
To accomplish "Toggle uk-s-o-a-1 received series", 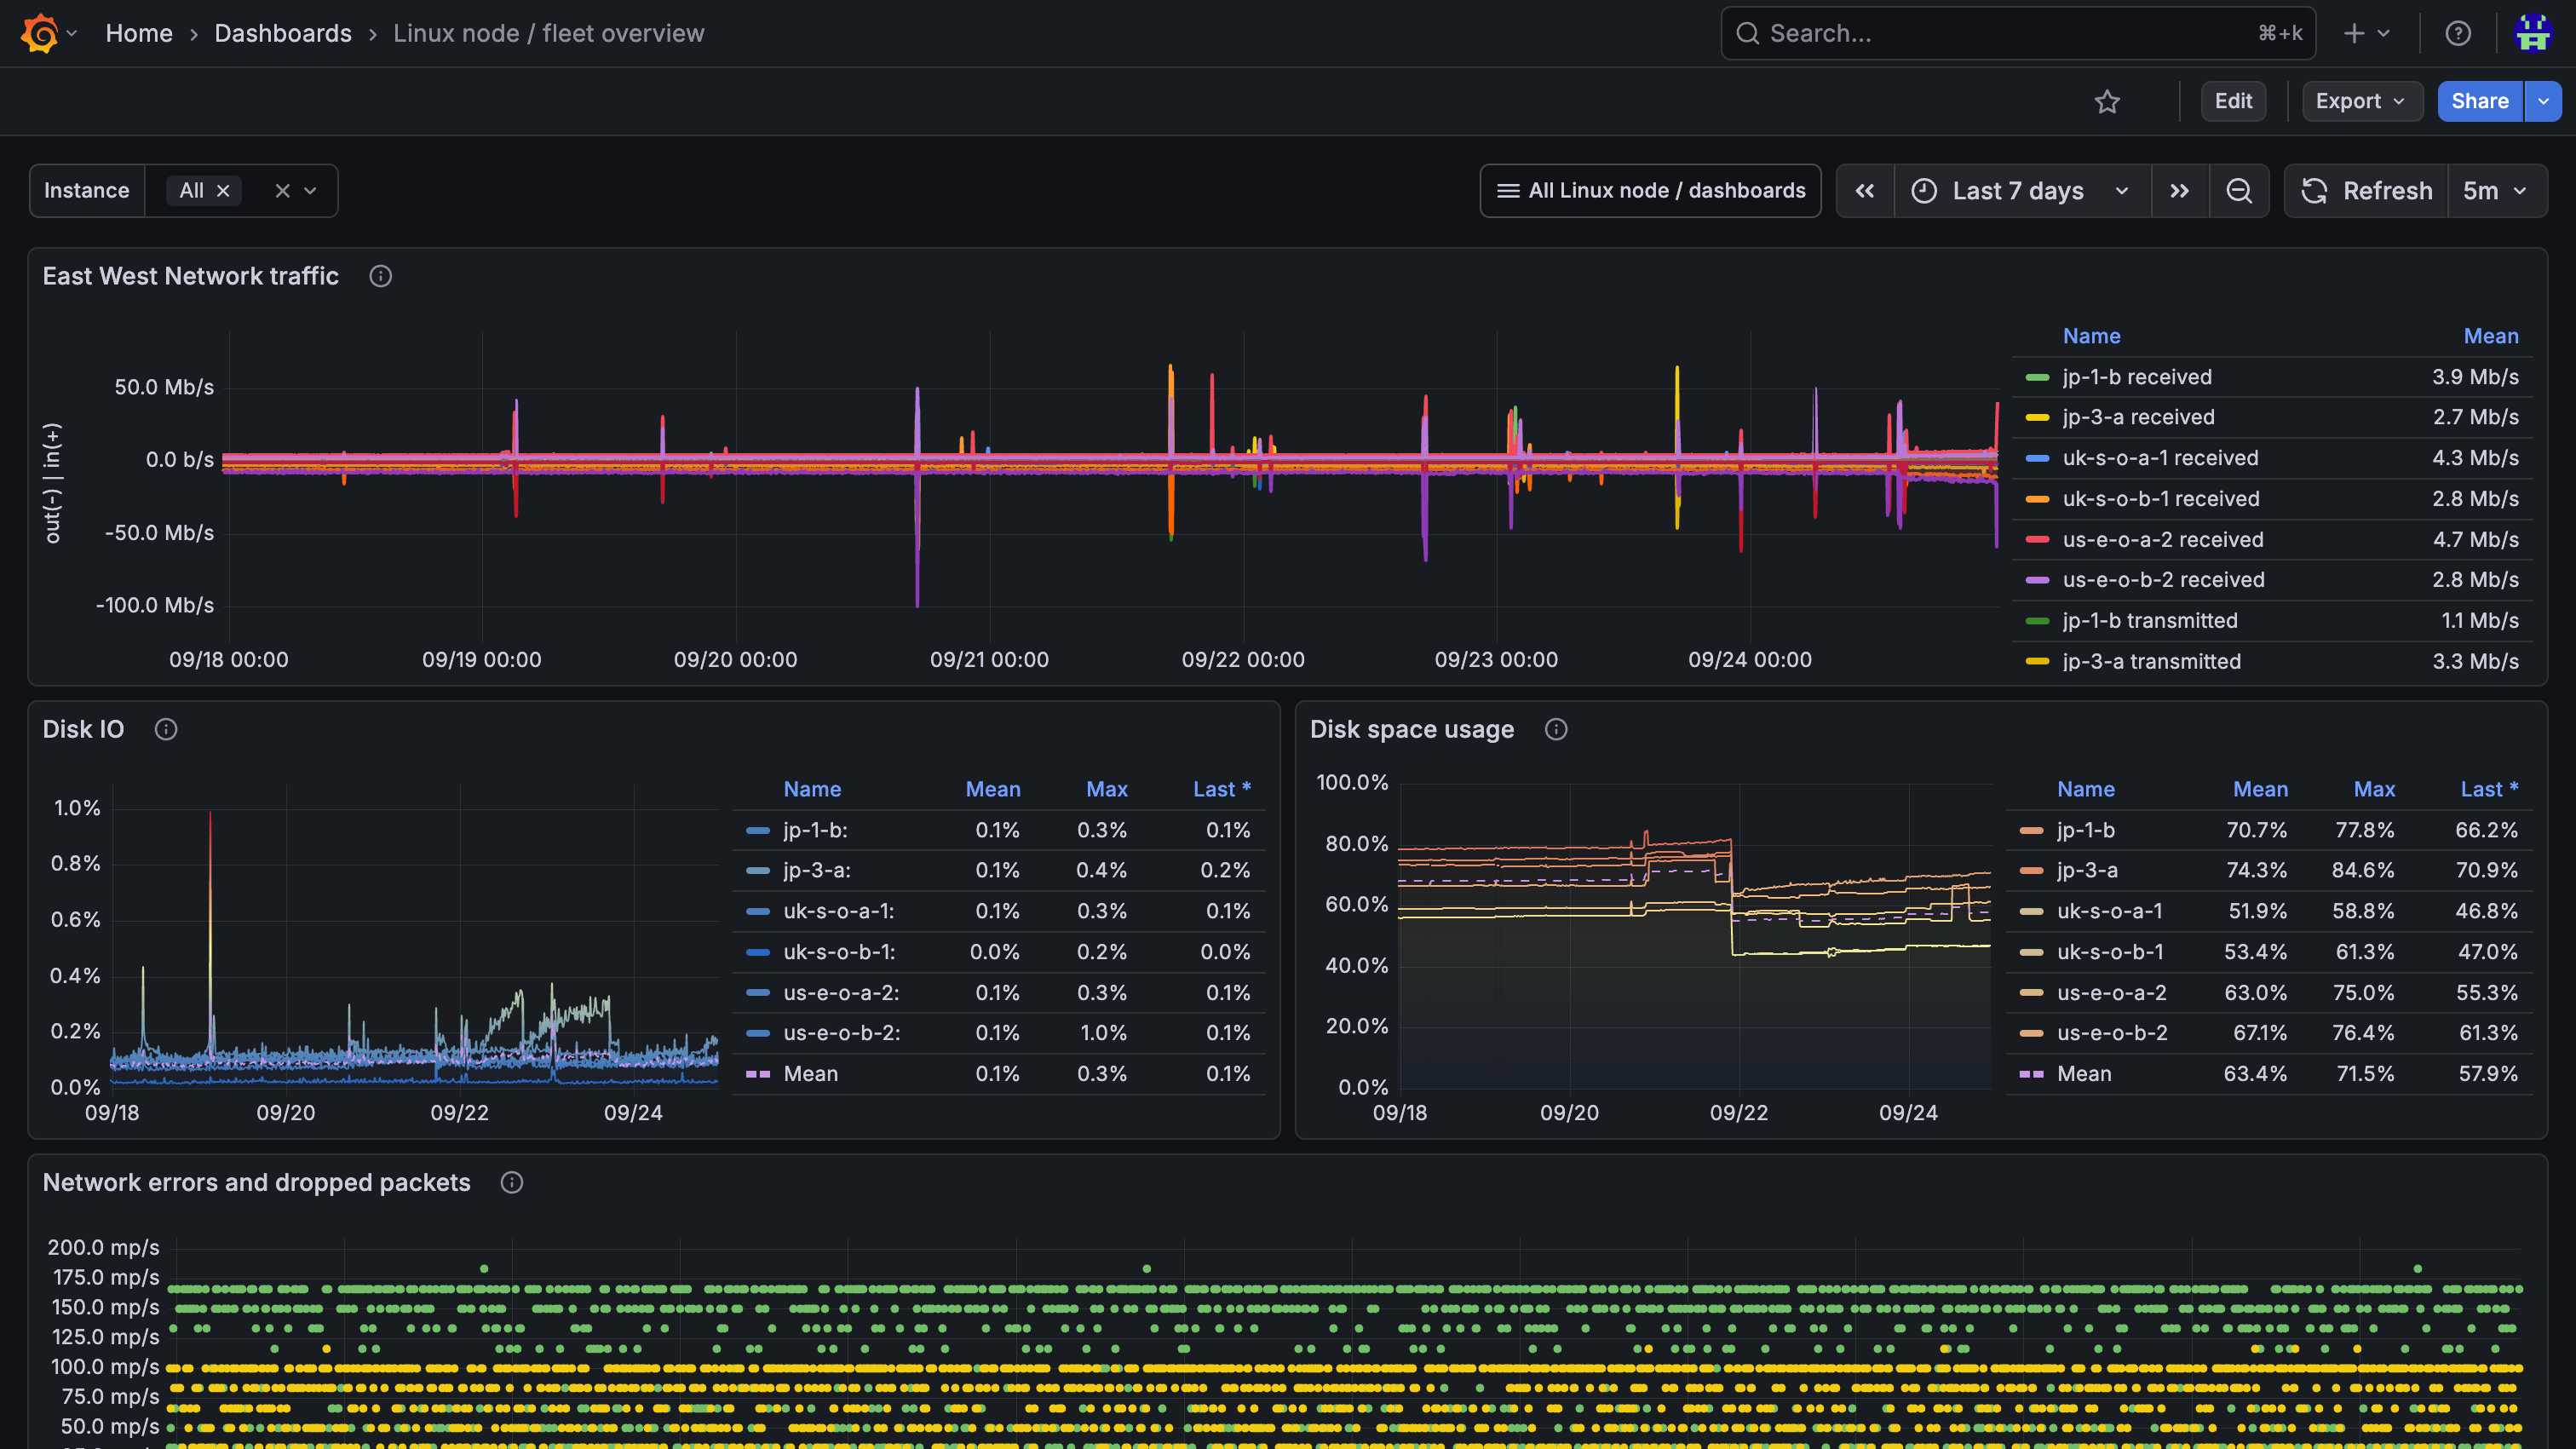I will [x=2160, y=458].
